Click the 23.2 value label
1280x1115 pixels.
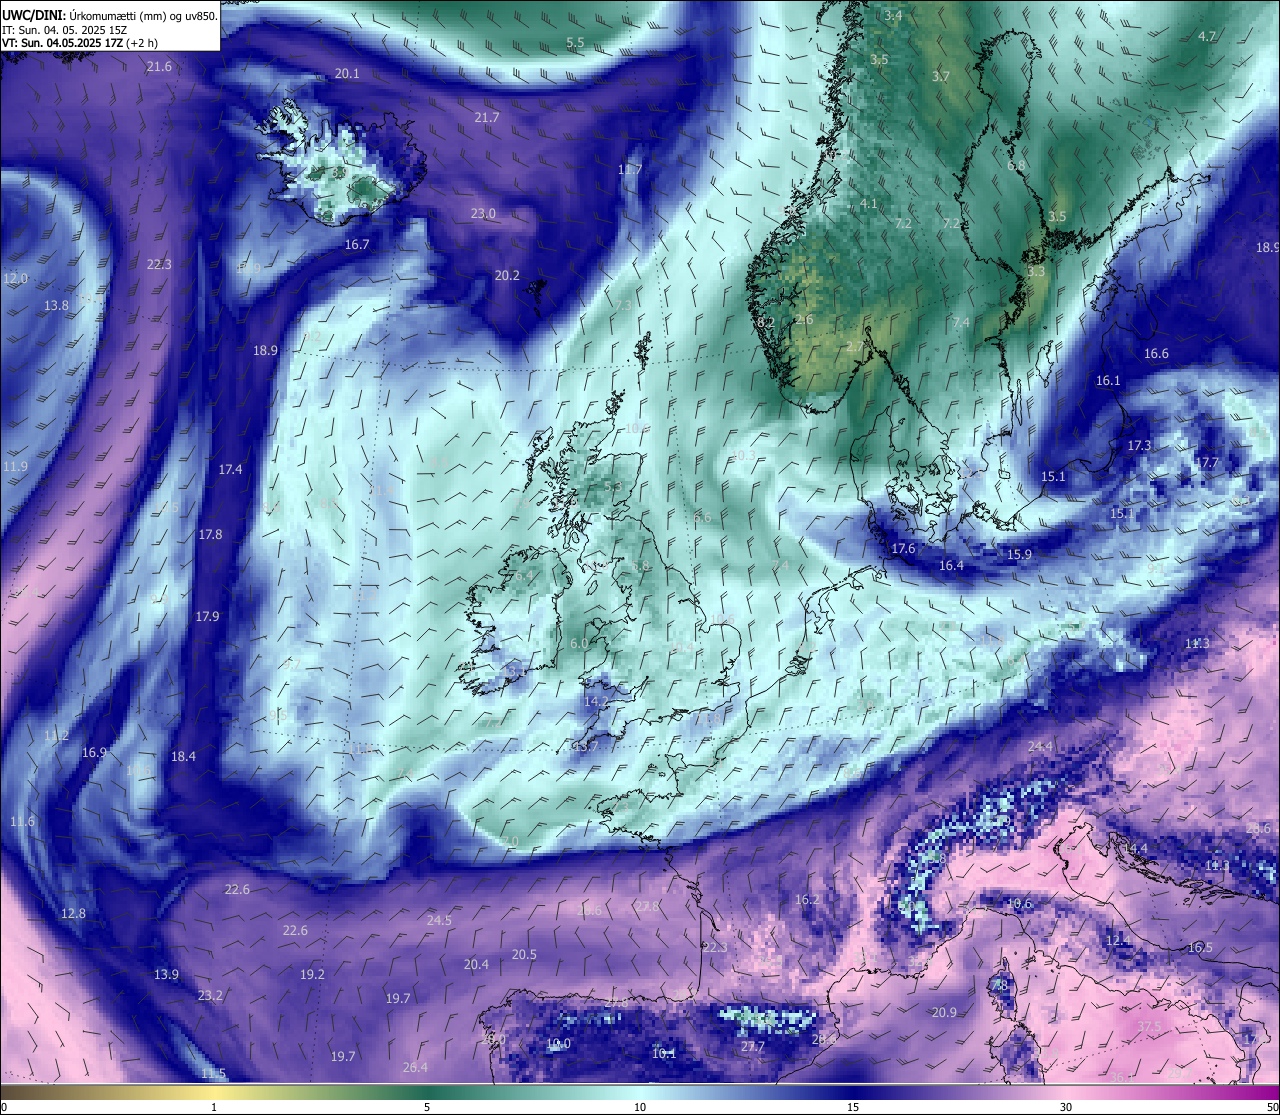click(x=210, y=996)
